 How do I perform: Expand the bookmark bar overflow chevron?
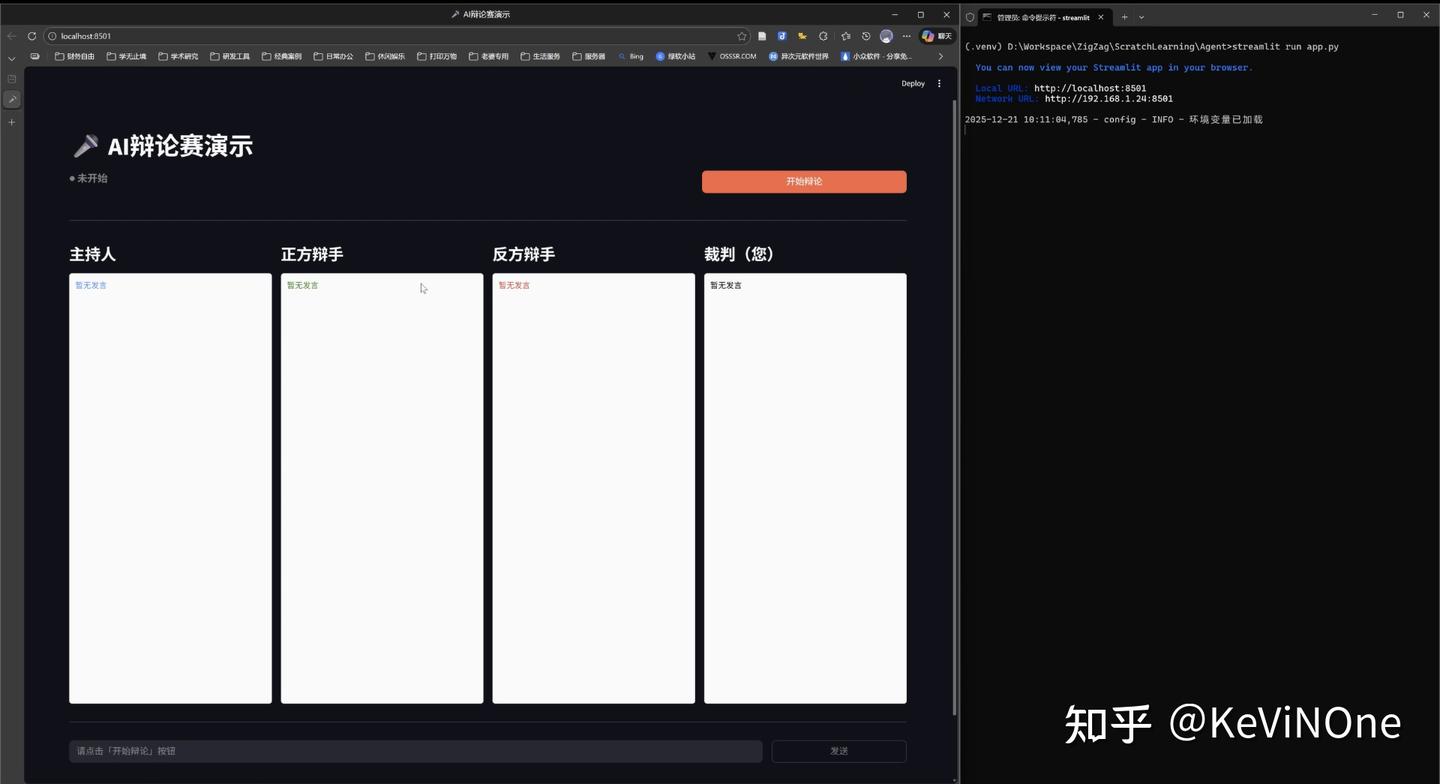[941, 56]
